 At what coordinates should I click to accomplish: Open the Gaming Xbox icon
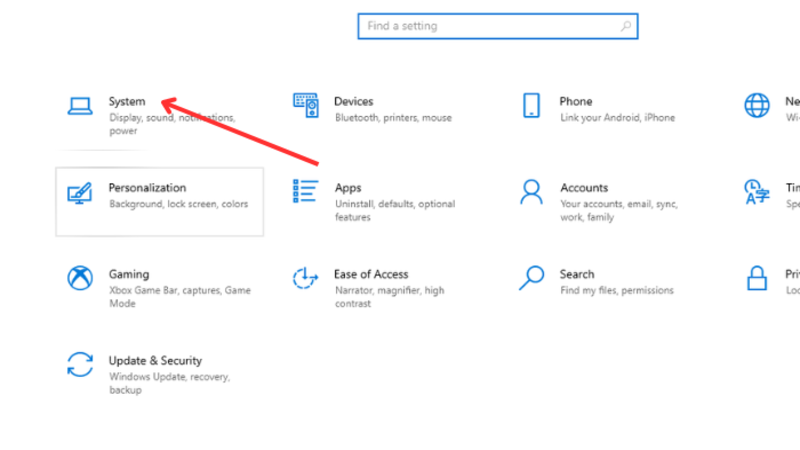point(80,278)
